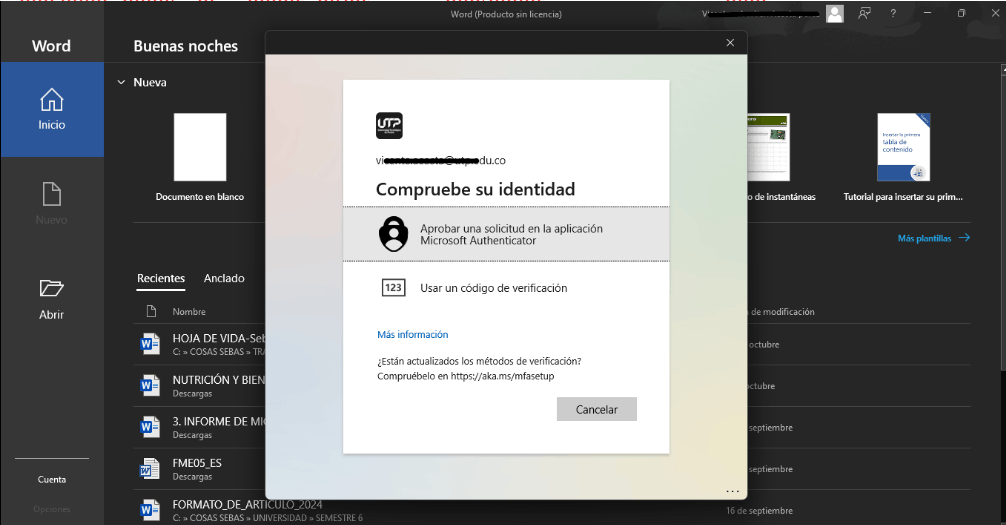Image resolution: width=1006 pixels, height=525 pixels.
Task: Click the Cancelar button
Action: [x=597, y=409]
